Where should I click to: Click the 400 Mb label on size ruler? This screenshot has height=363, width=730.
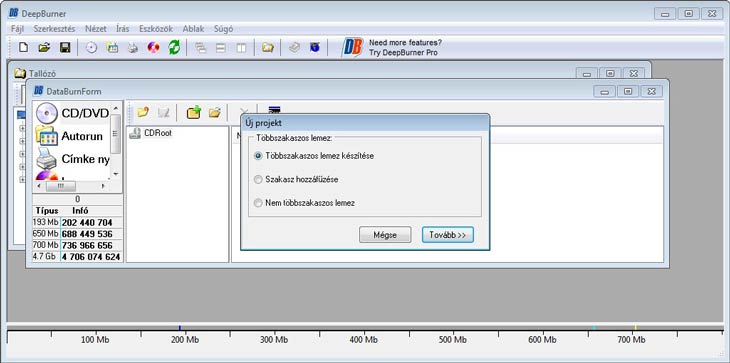click(364, 340)
